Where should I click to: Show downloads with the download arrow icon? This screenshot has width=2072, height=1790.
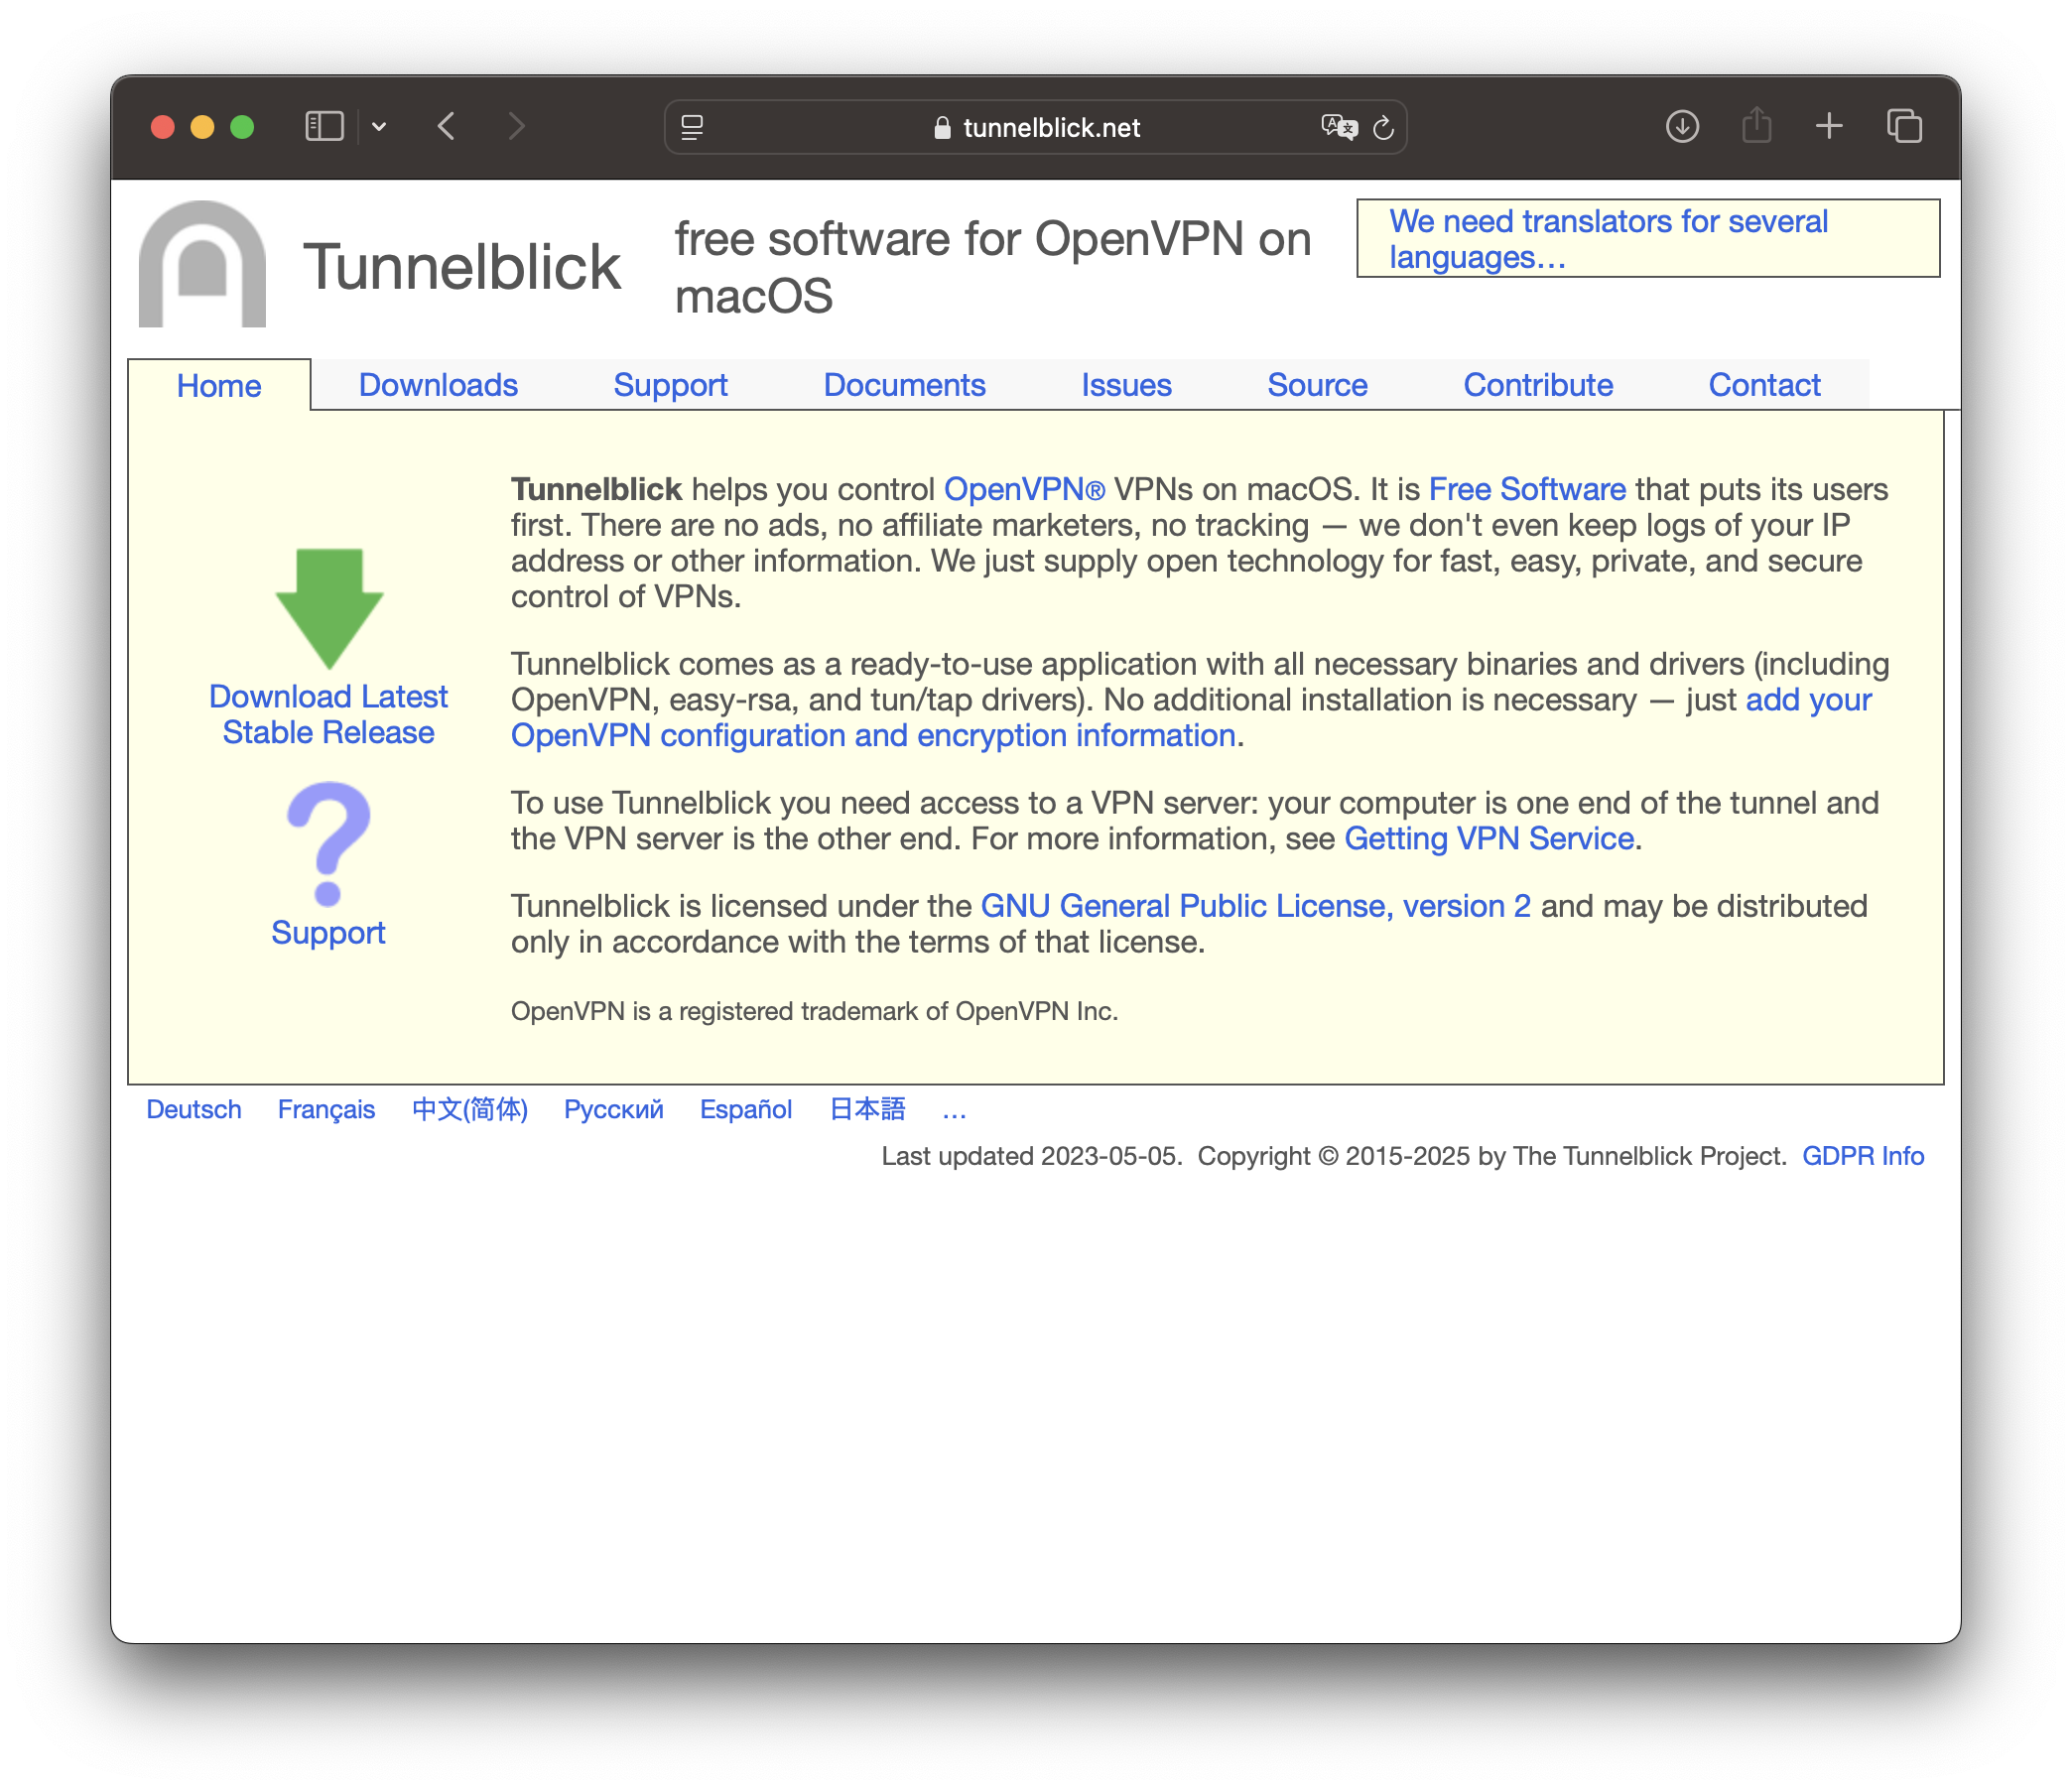click(1682, 127)
